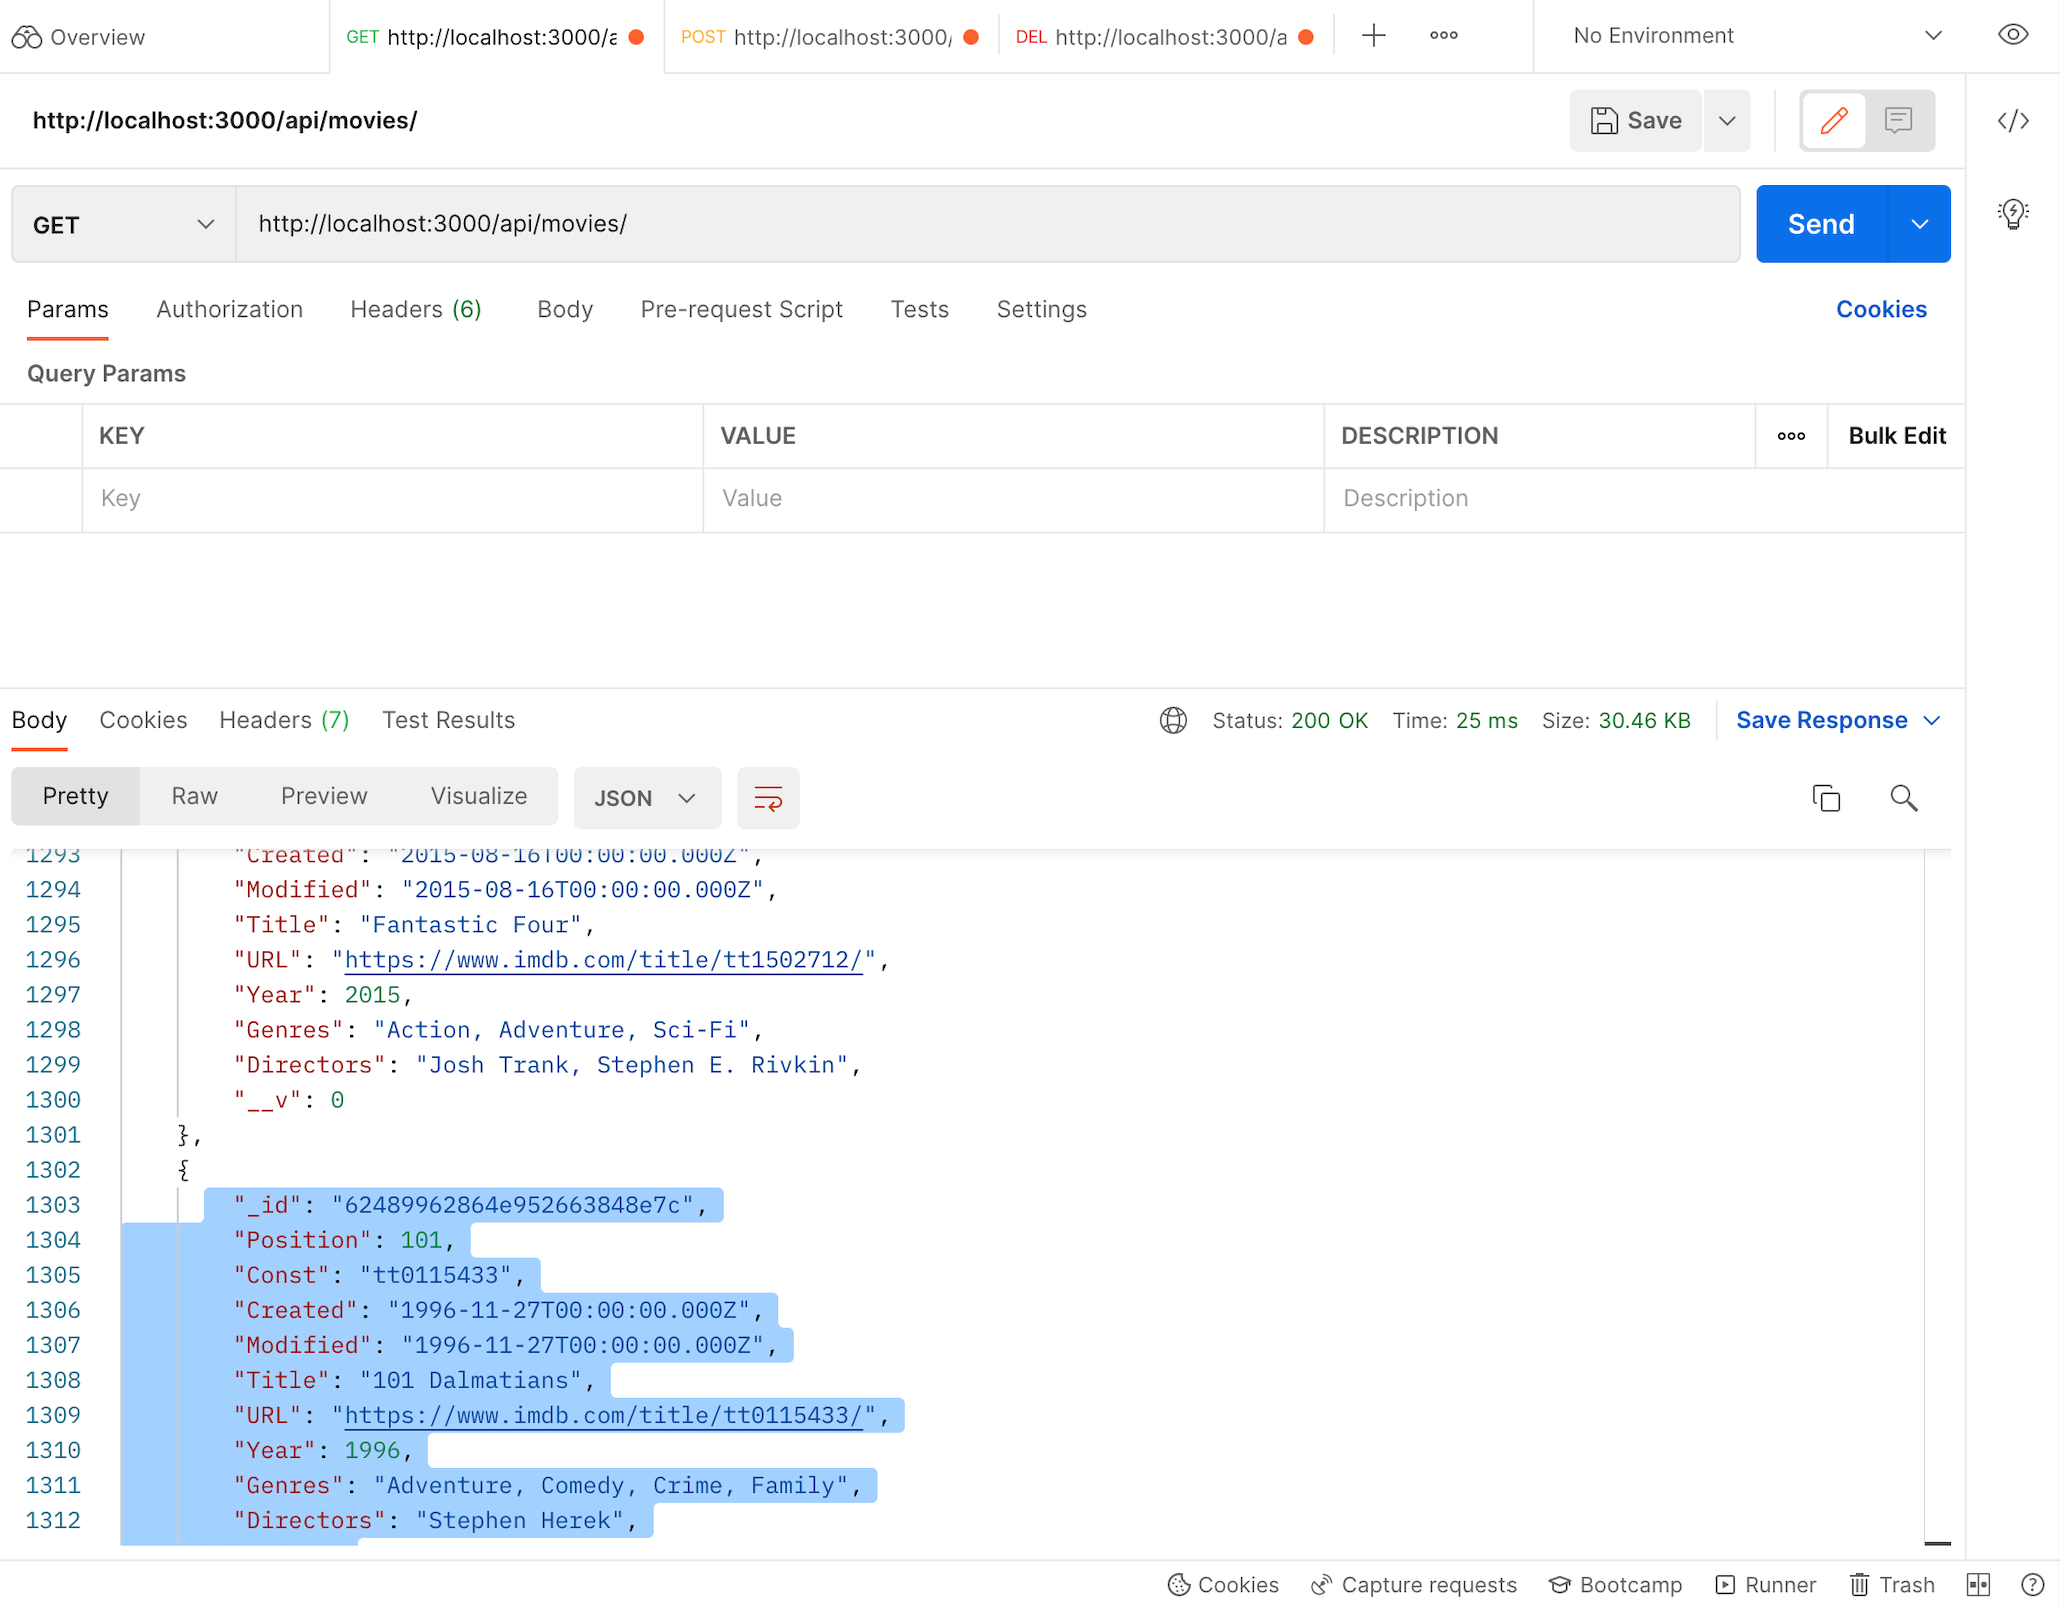Open new tab with plus icon
Screen dimensions: 2060x1608
1374,36
